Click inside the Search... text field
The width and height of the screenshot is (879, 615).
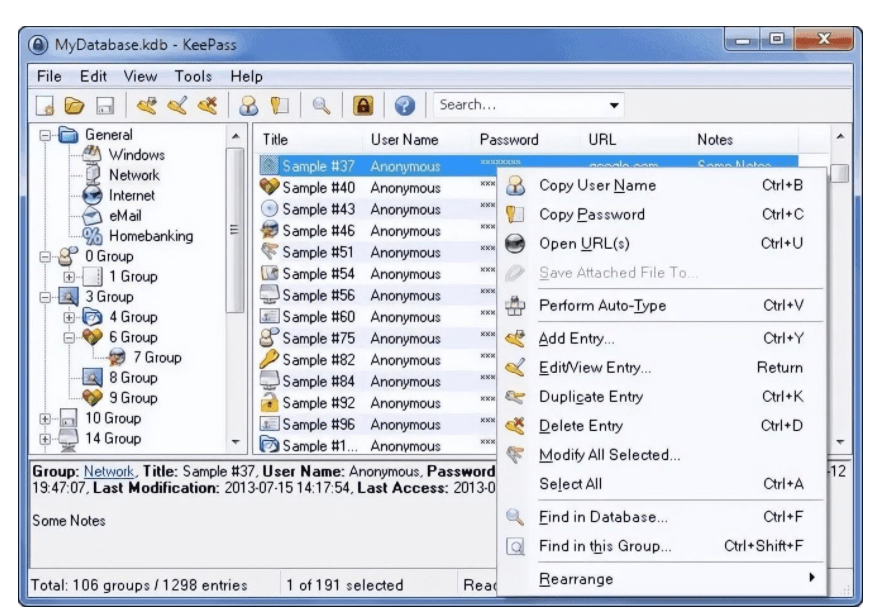click(x=519, y=105)
